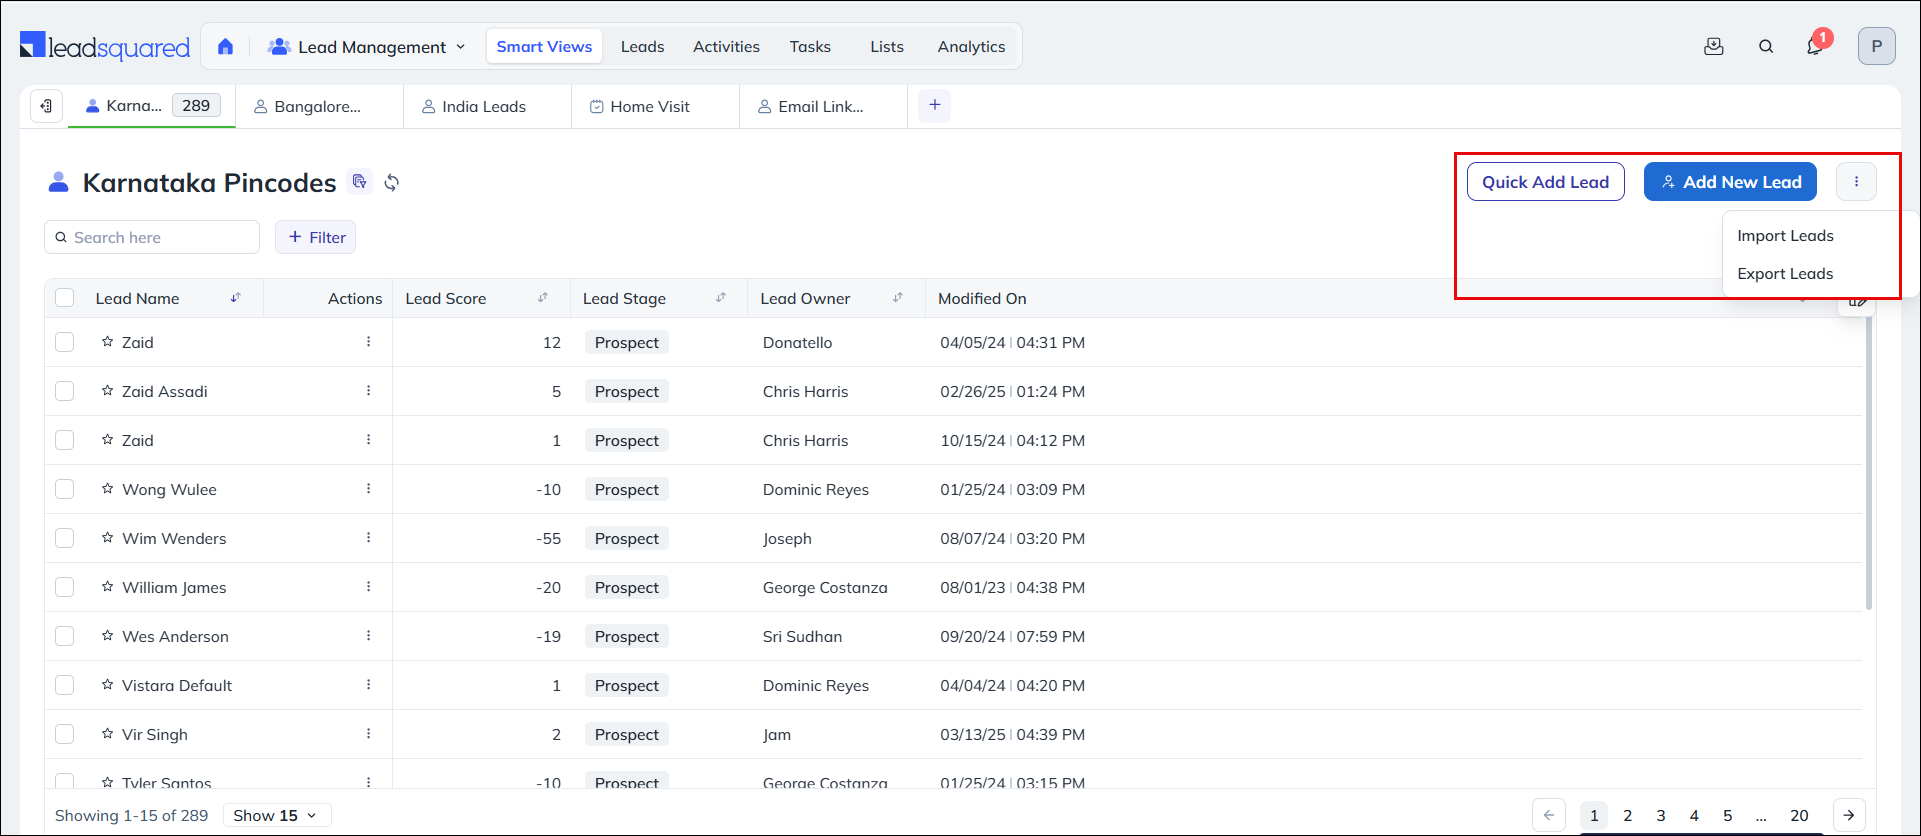This screenshot has width=1921, height=836.
Task: Check the box for Wes Anderson
Action: click(65, 636)
